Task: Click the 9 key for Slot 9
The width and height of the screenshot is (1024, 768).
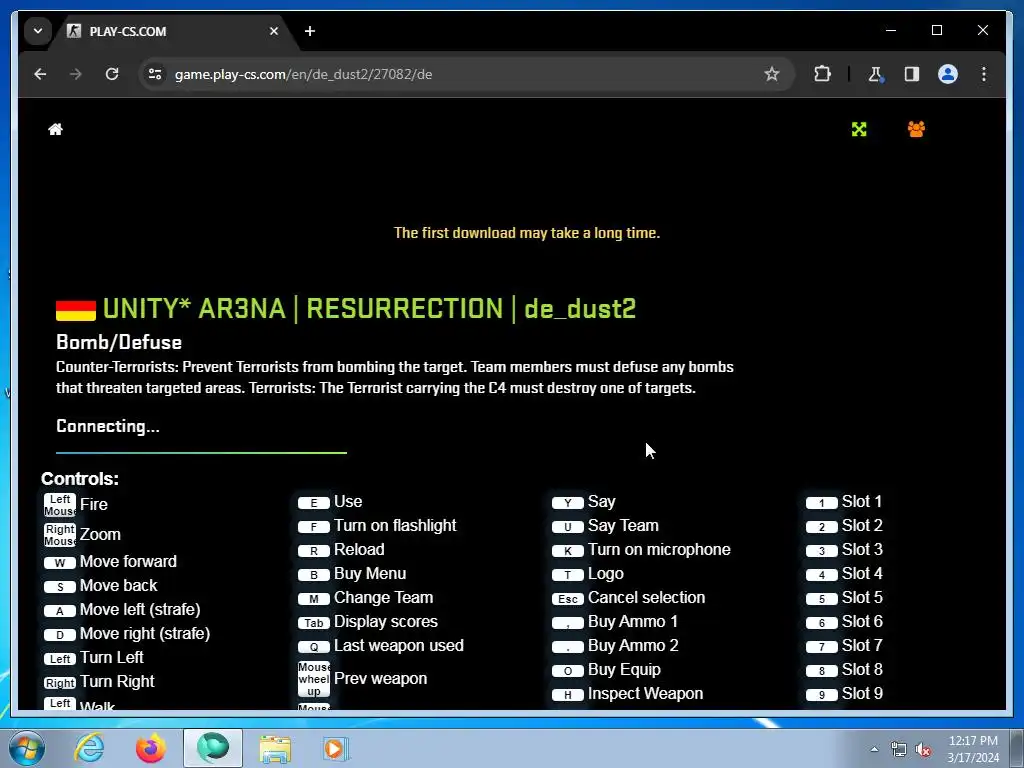Action: click(822, 695)
